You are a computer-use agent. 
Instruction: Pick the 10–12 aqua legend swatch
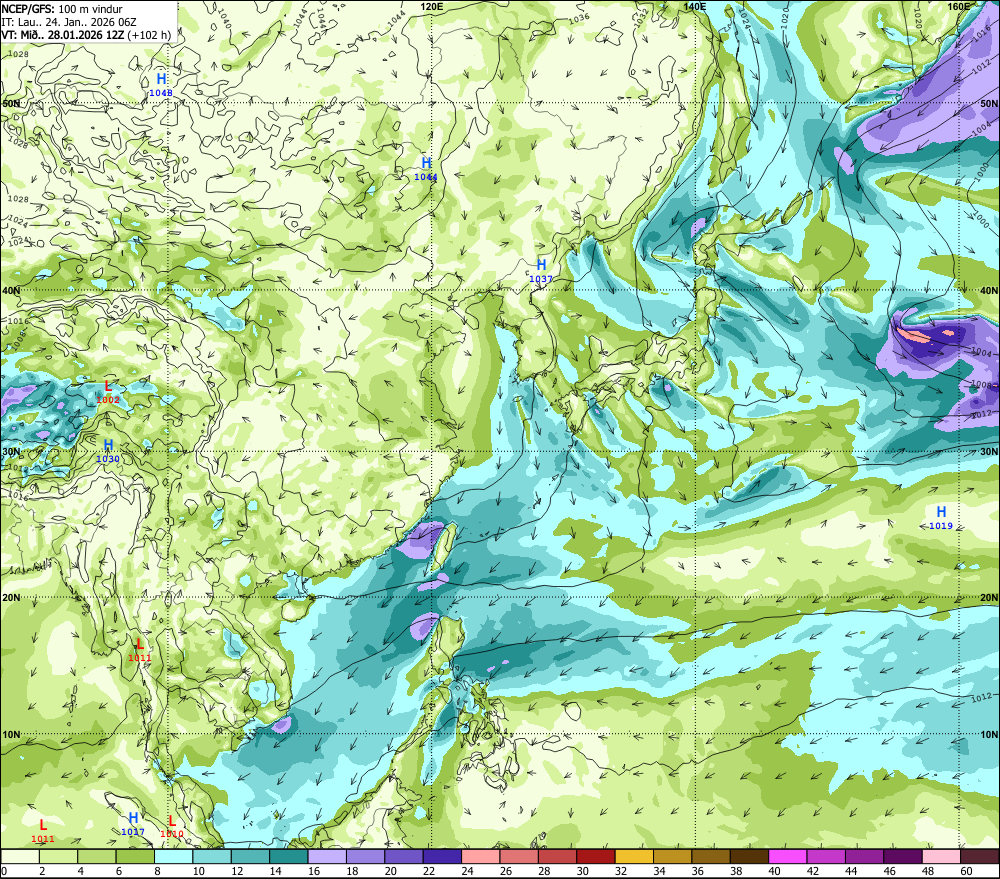[212, 856]
